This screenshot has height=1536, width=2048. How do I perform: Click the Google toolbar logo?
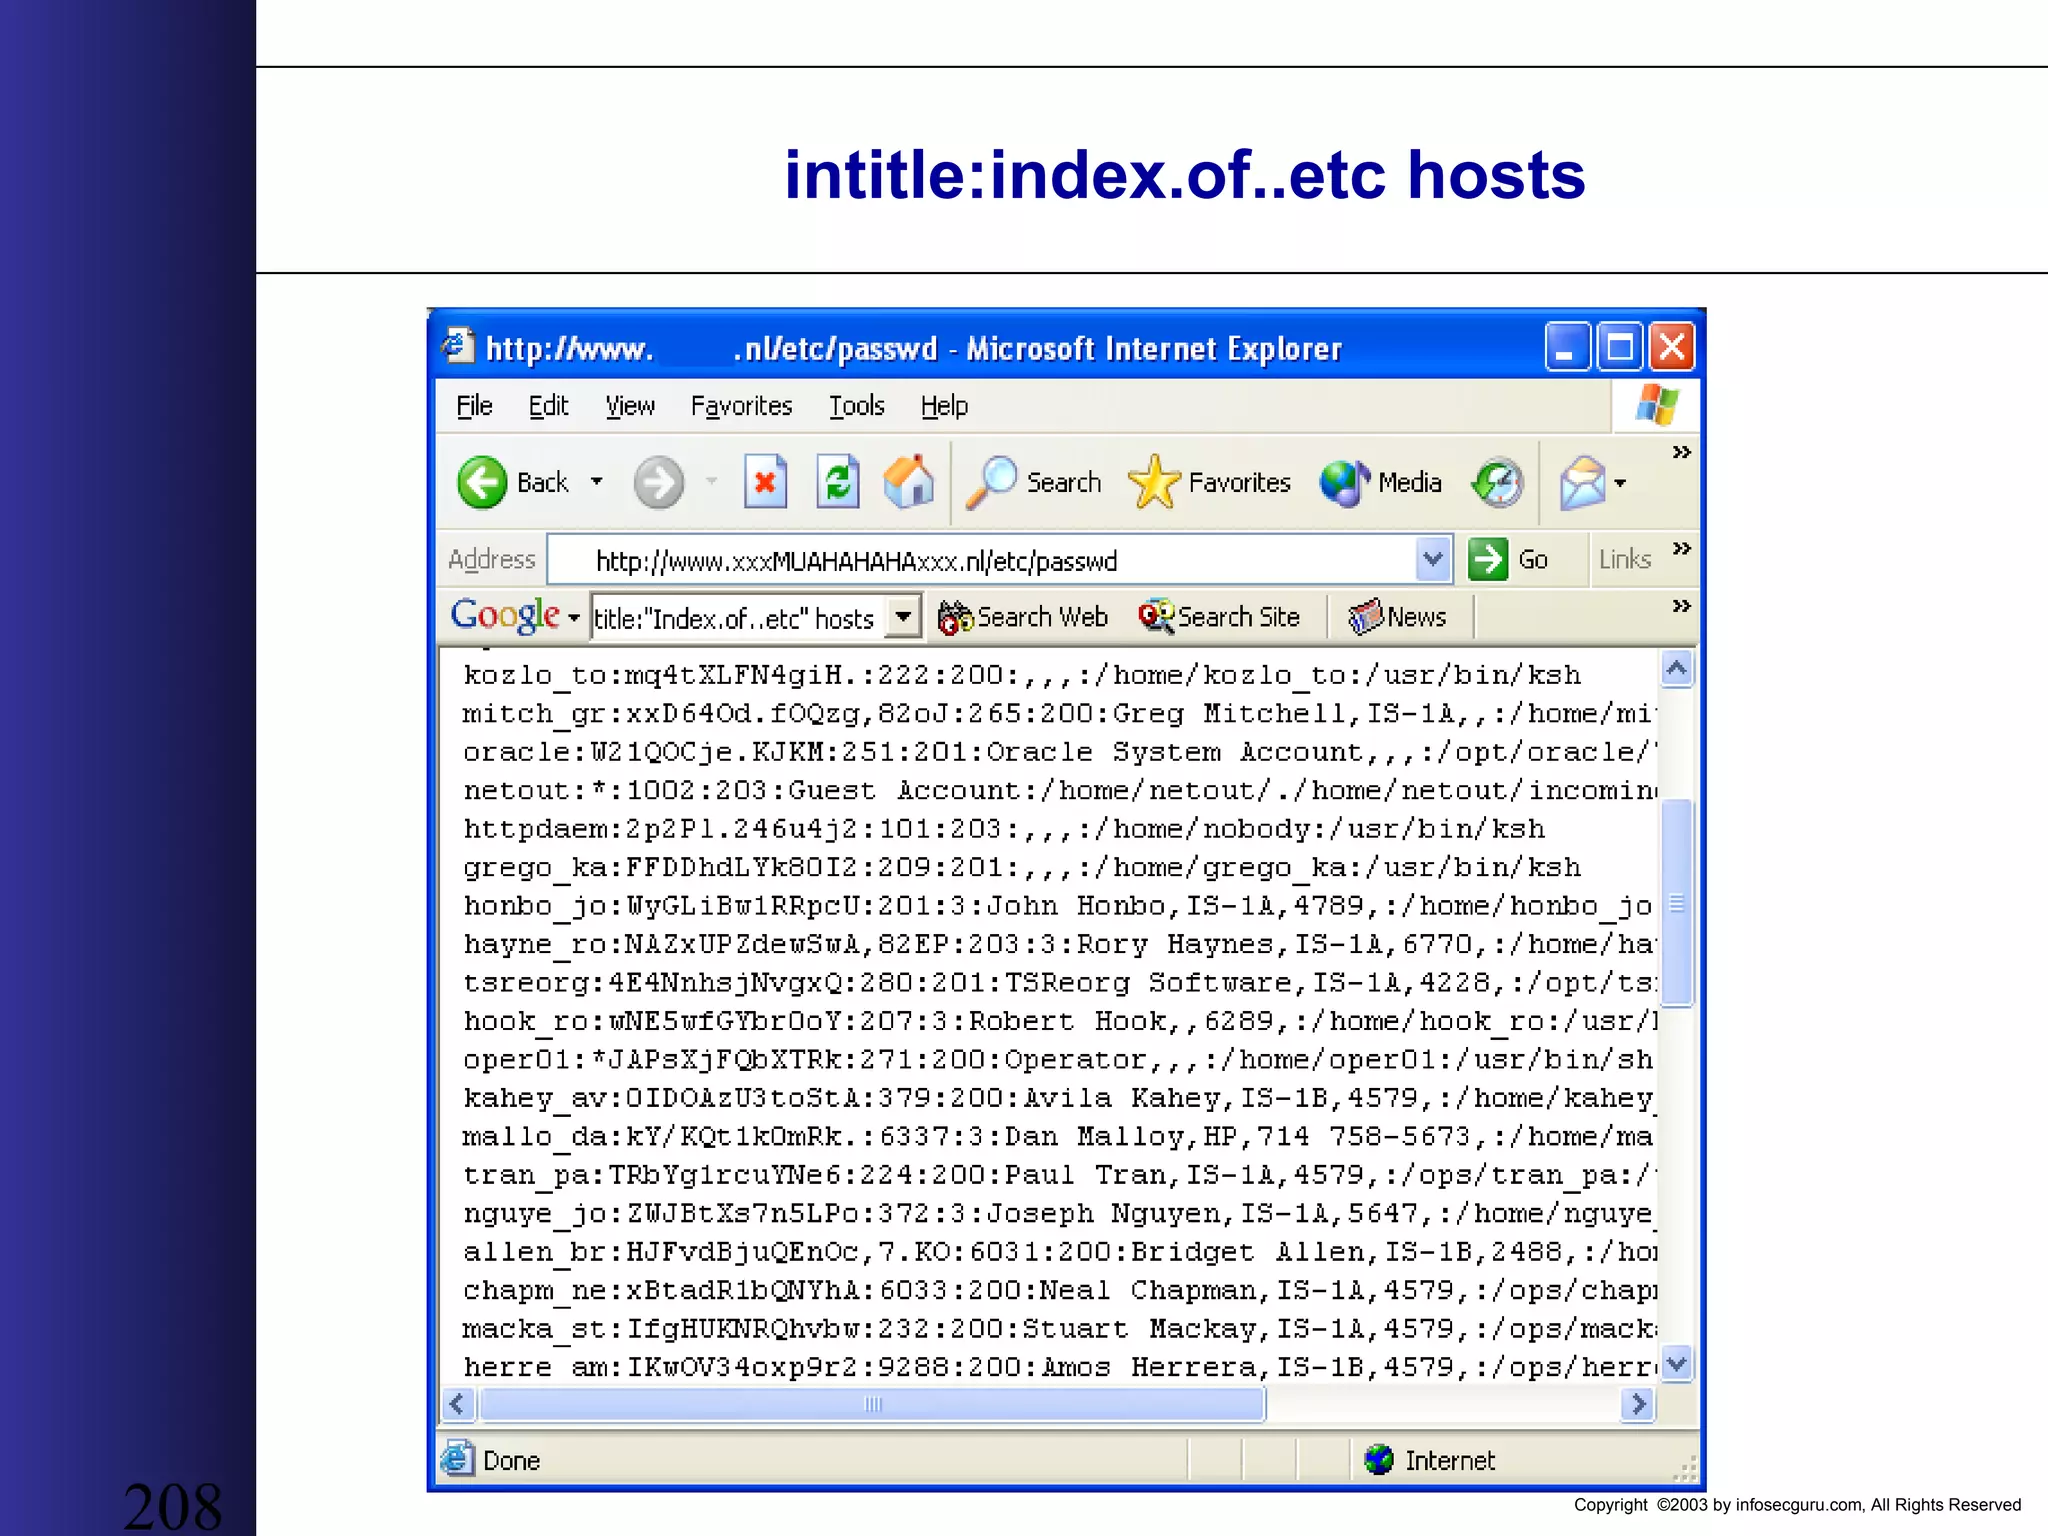(x=505, y=616)
